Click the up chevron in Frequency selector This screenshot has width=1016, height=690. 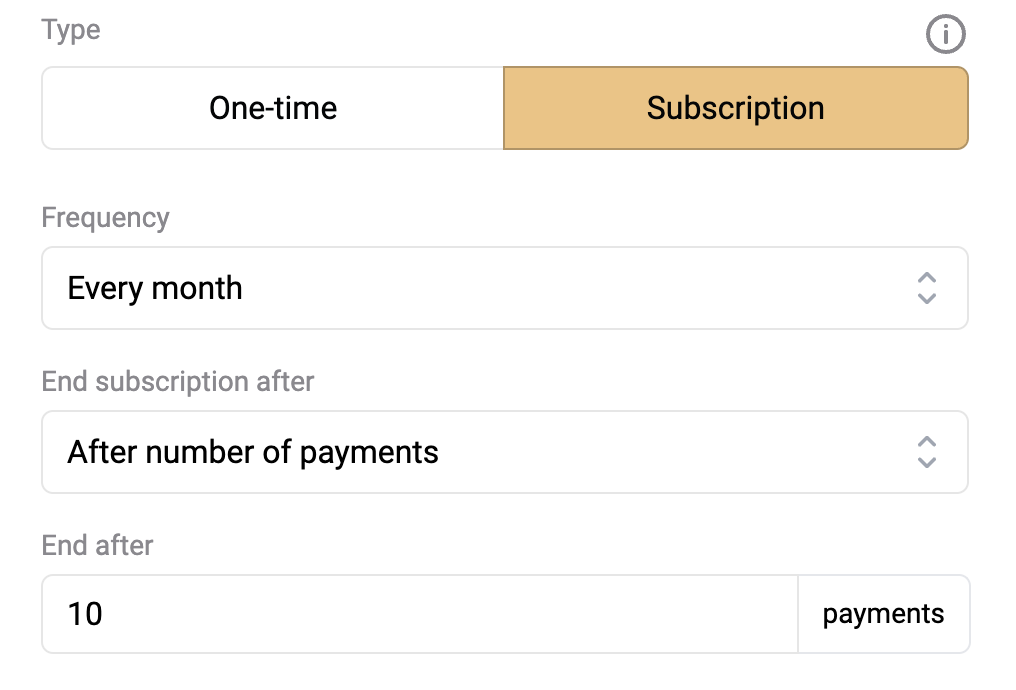pyautogui.click(x=927, y=277)
